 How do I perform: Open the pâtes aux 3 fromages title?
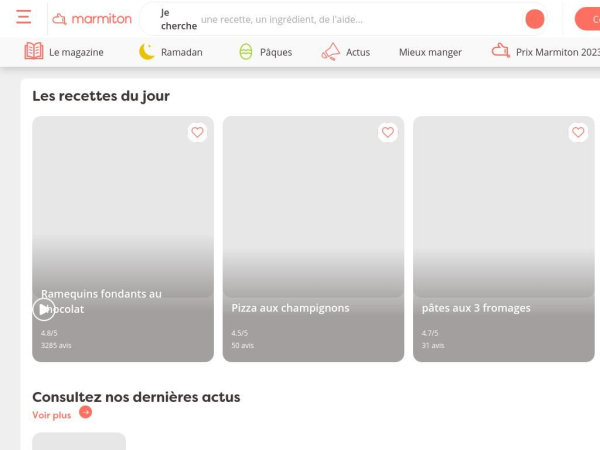[476, 308]
